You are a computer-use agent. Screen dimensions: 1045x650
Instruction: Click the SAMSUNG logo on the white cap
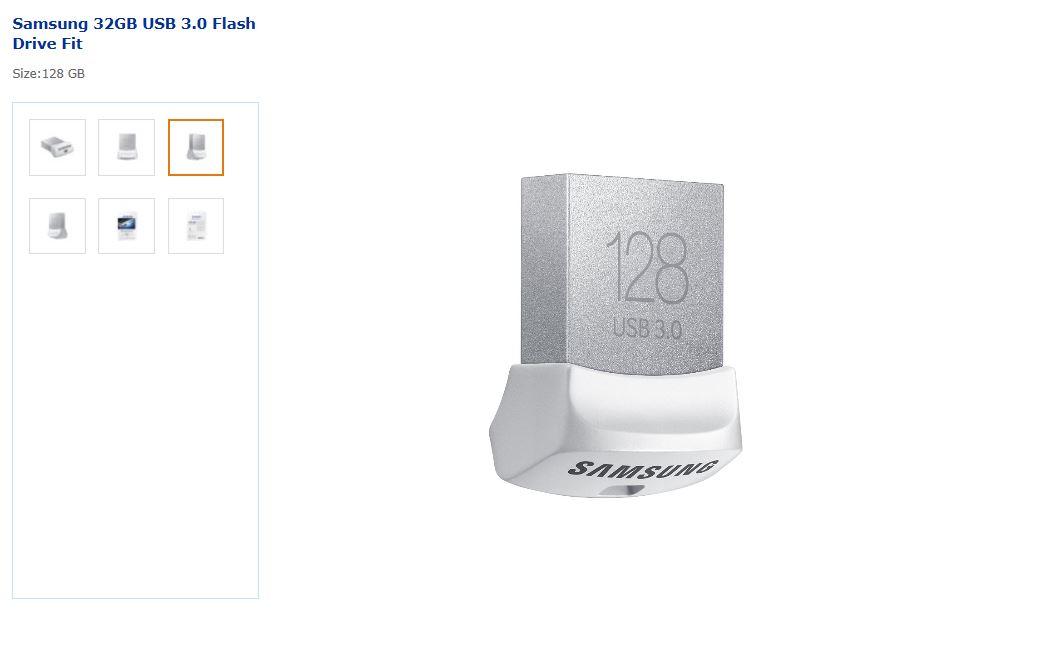[x=643, y=468]
